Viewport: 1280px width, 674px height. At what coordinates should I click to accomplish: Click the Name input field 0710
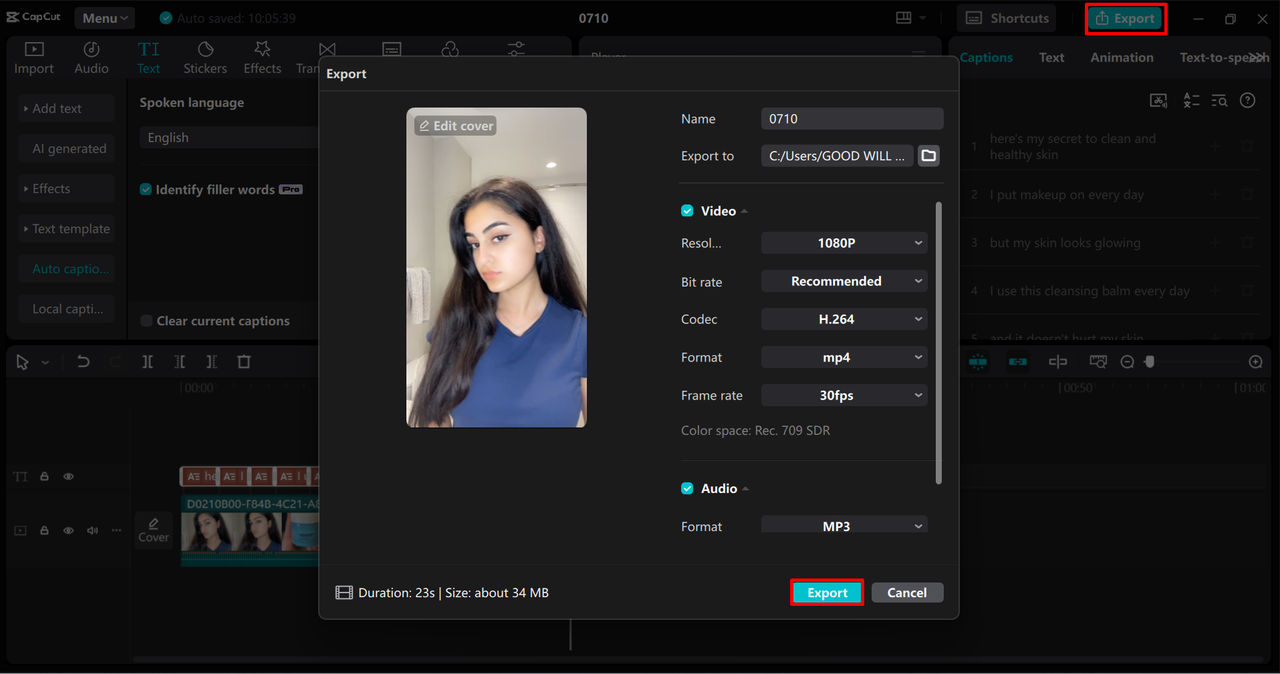[852, 119]
